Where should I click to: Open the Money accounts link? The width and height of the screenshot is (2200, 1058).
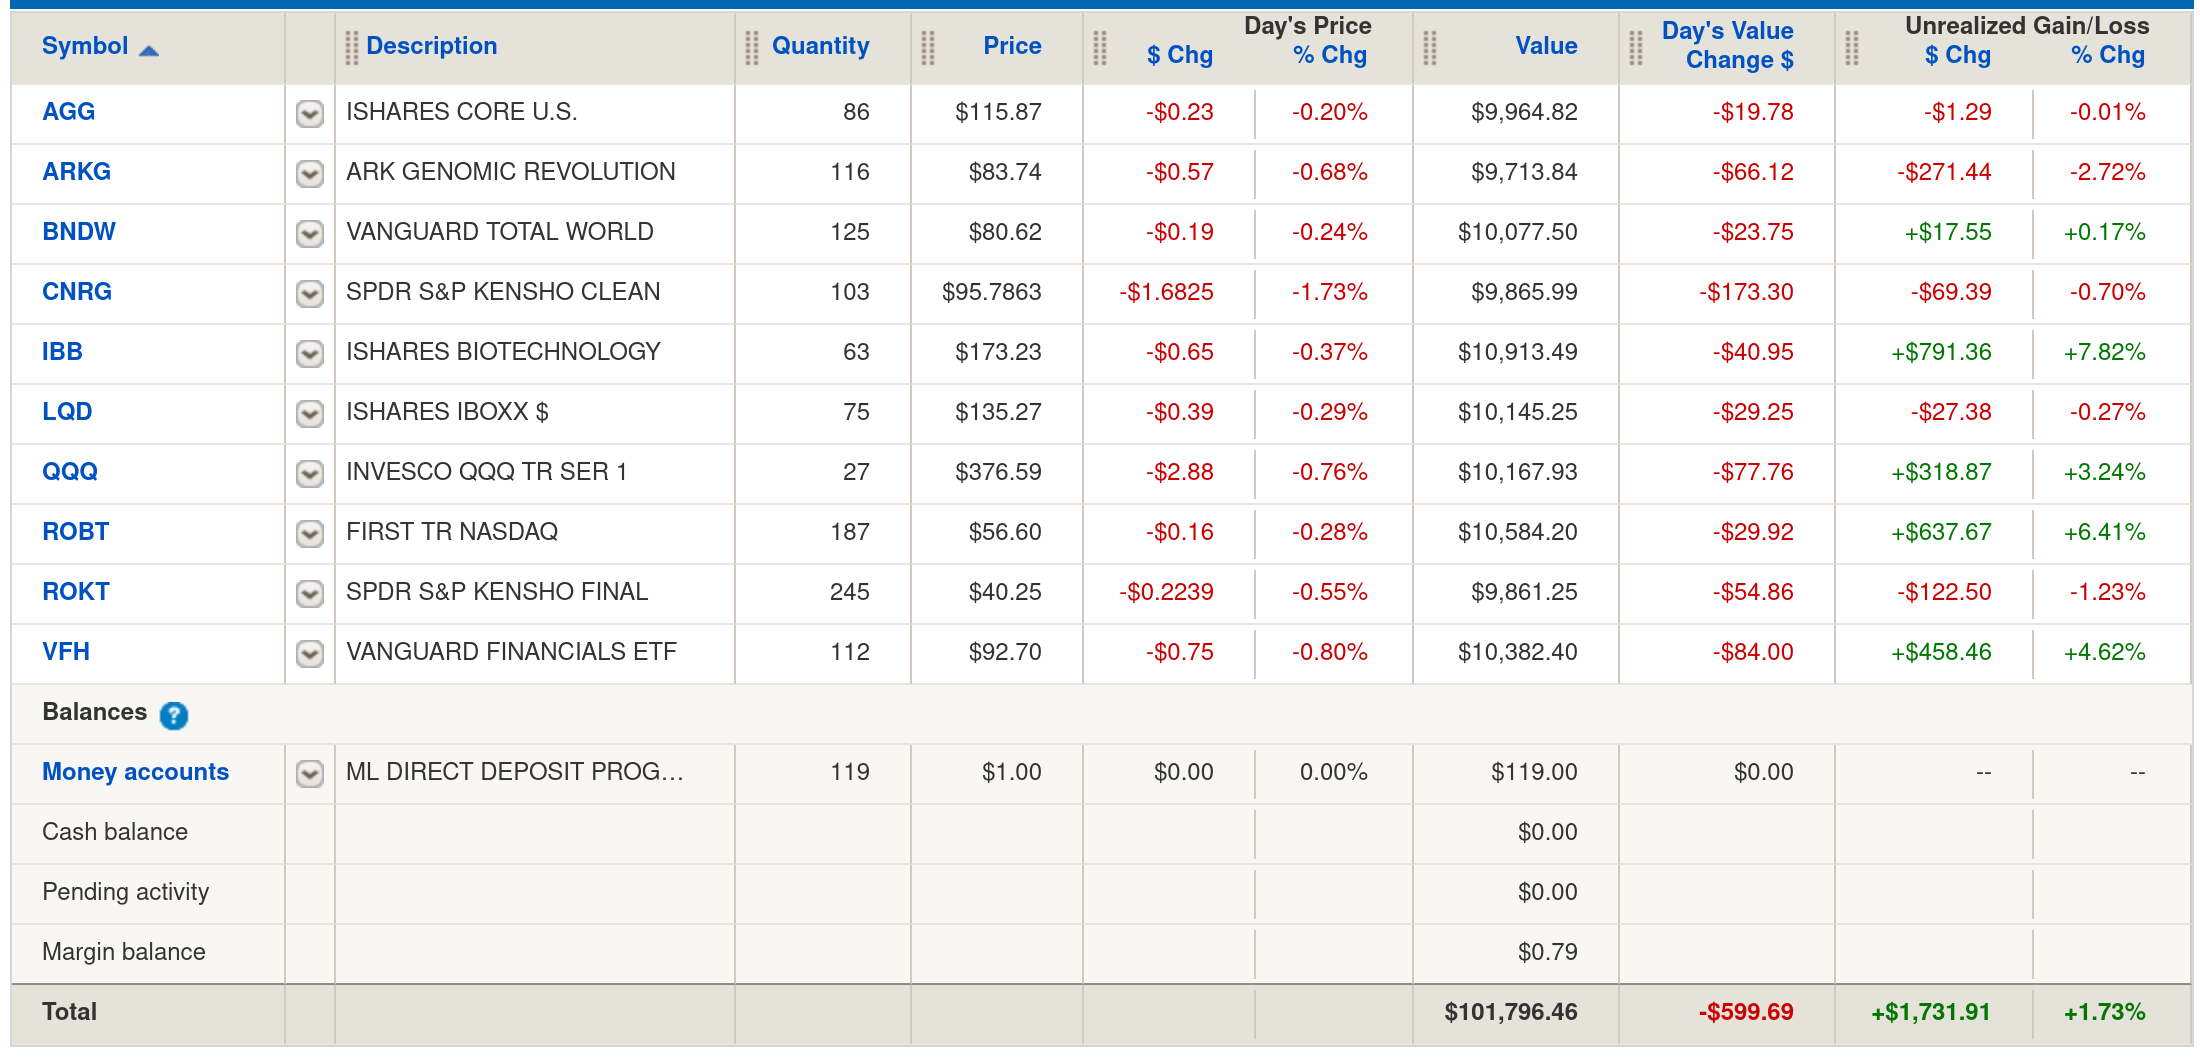[x=135, y=772]
